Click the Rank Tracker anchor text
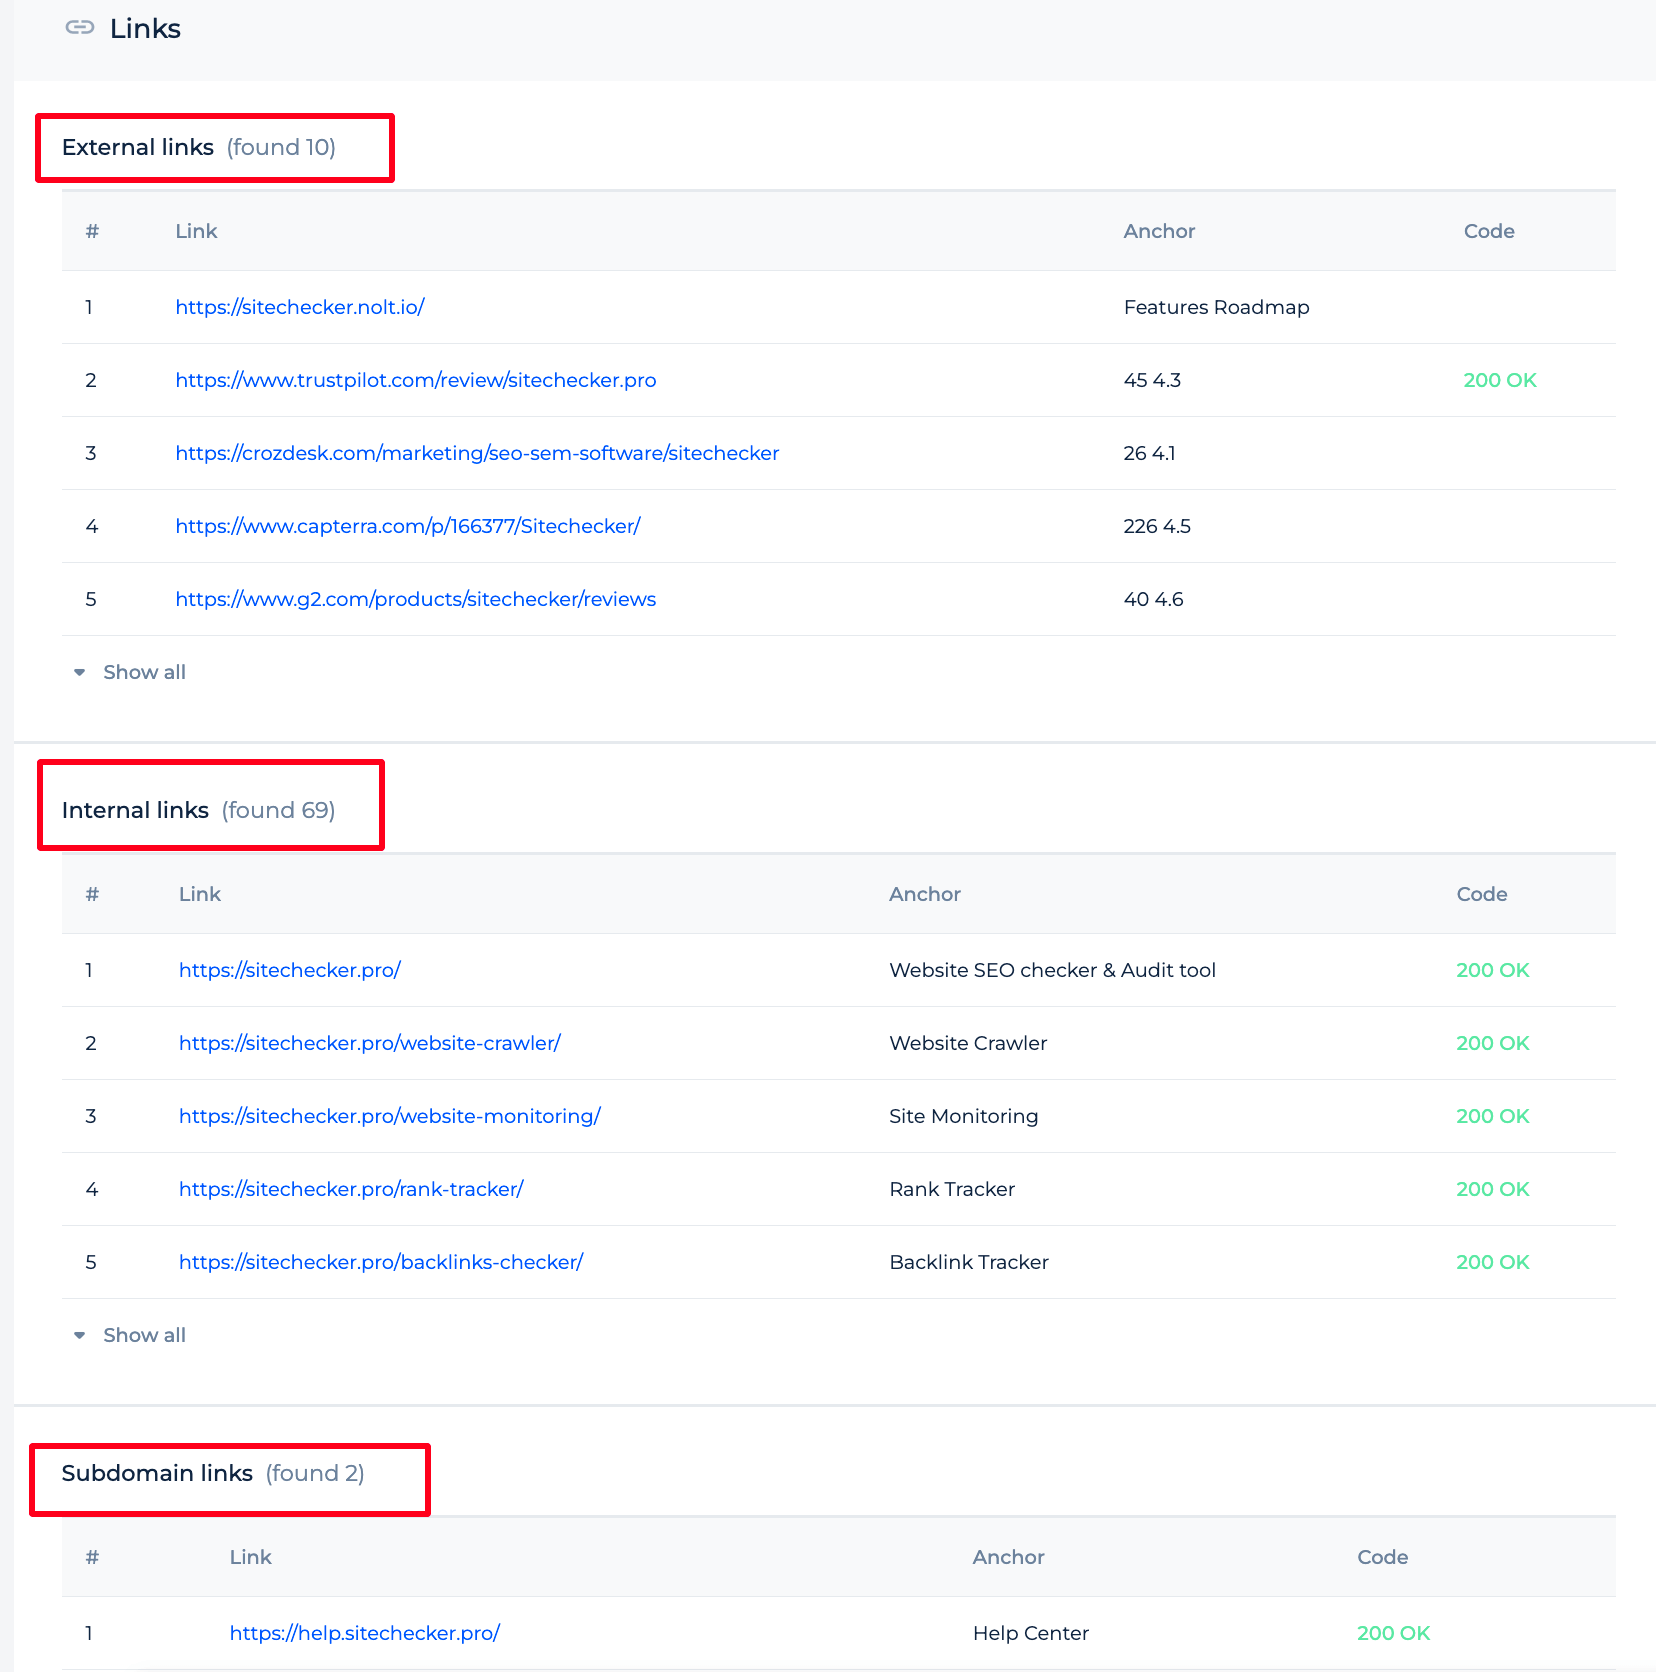The image size is (1656, 1672). tap(952, 1189)
